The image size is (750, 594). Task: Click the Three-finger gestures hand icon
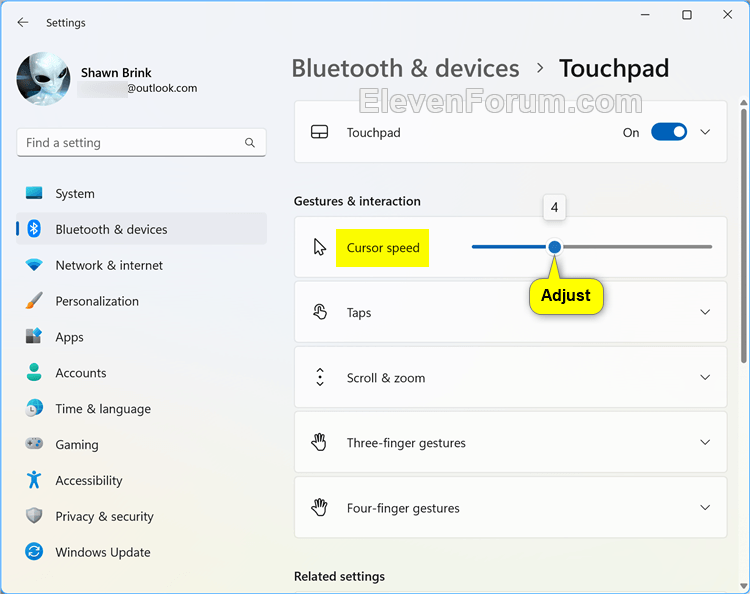319,442
